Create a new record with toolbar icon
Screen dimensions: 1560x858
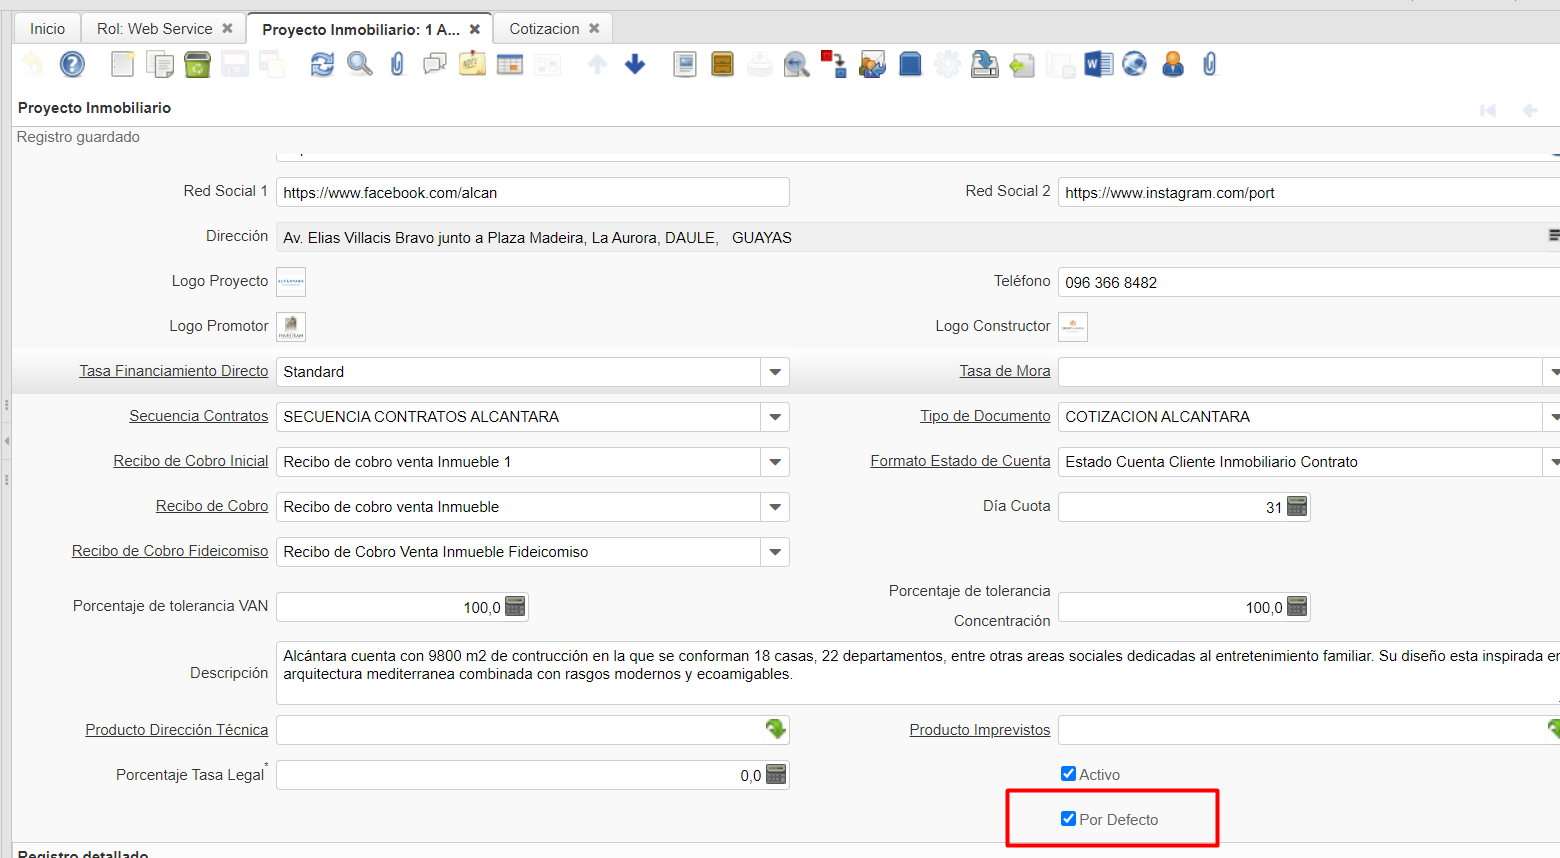[x=122, y=65]
